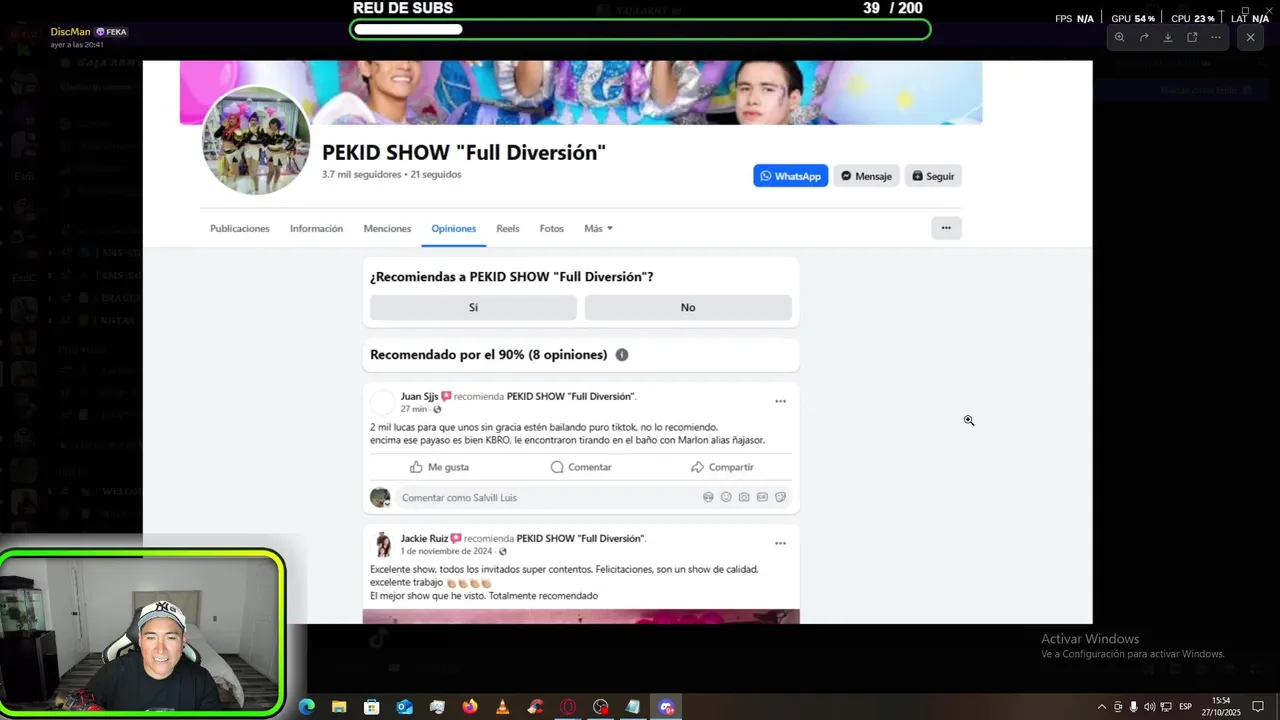Click the microphone icon in system tray

tap(1133, 707)
